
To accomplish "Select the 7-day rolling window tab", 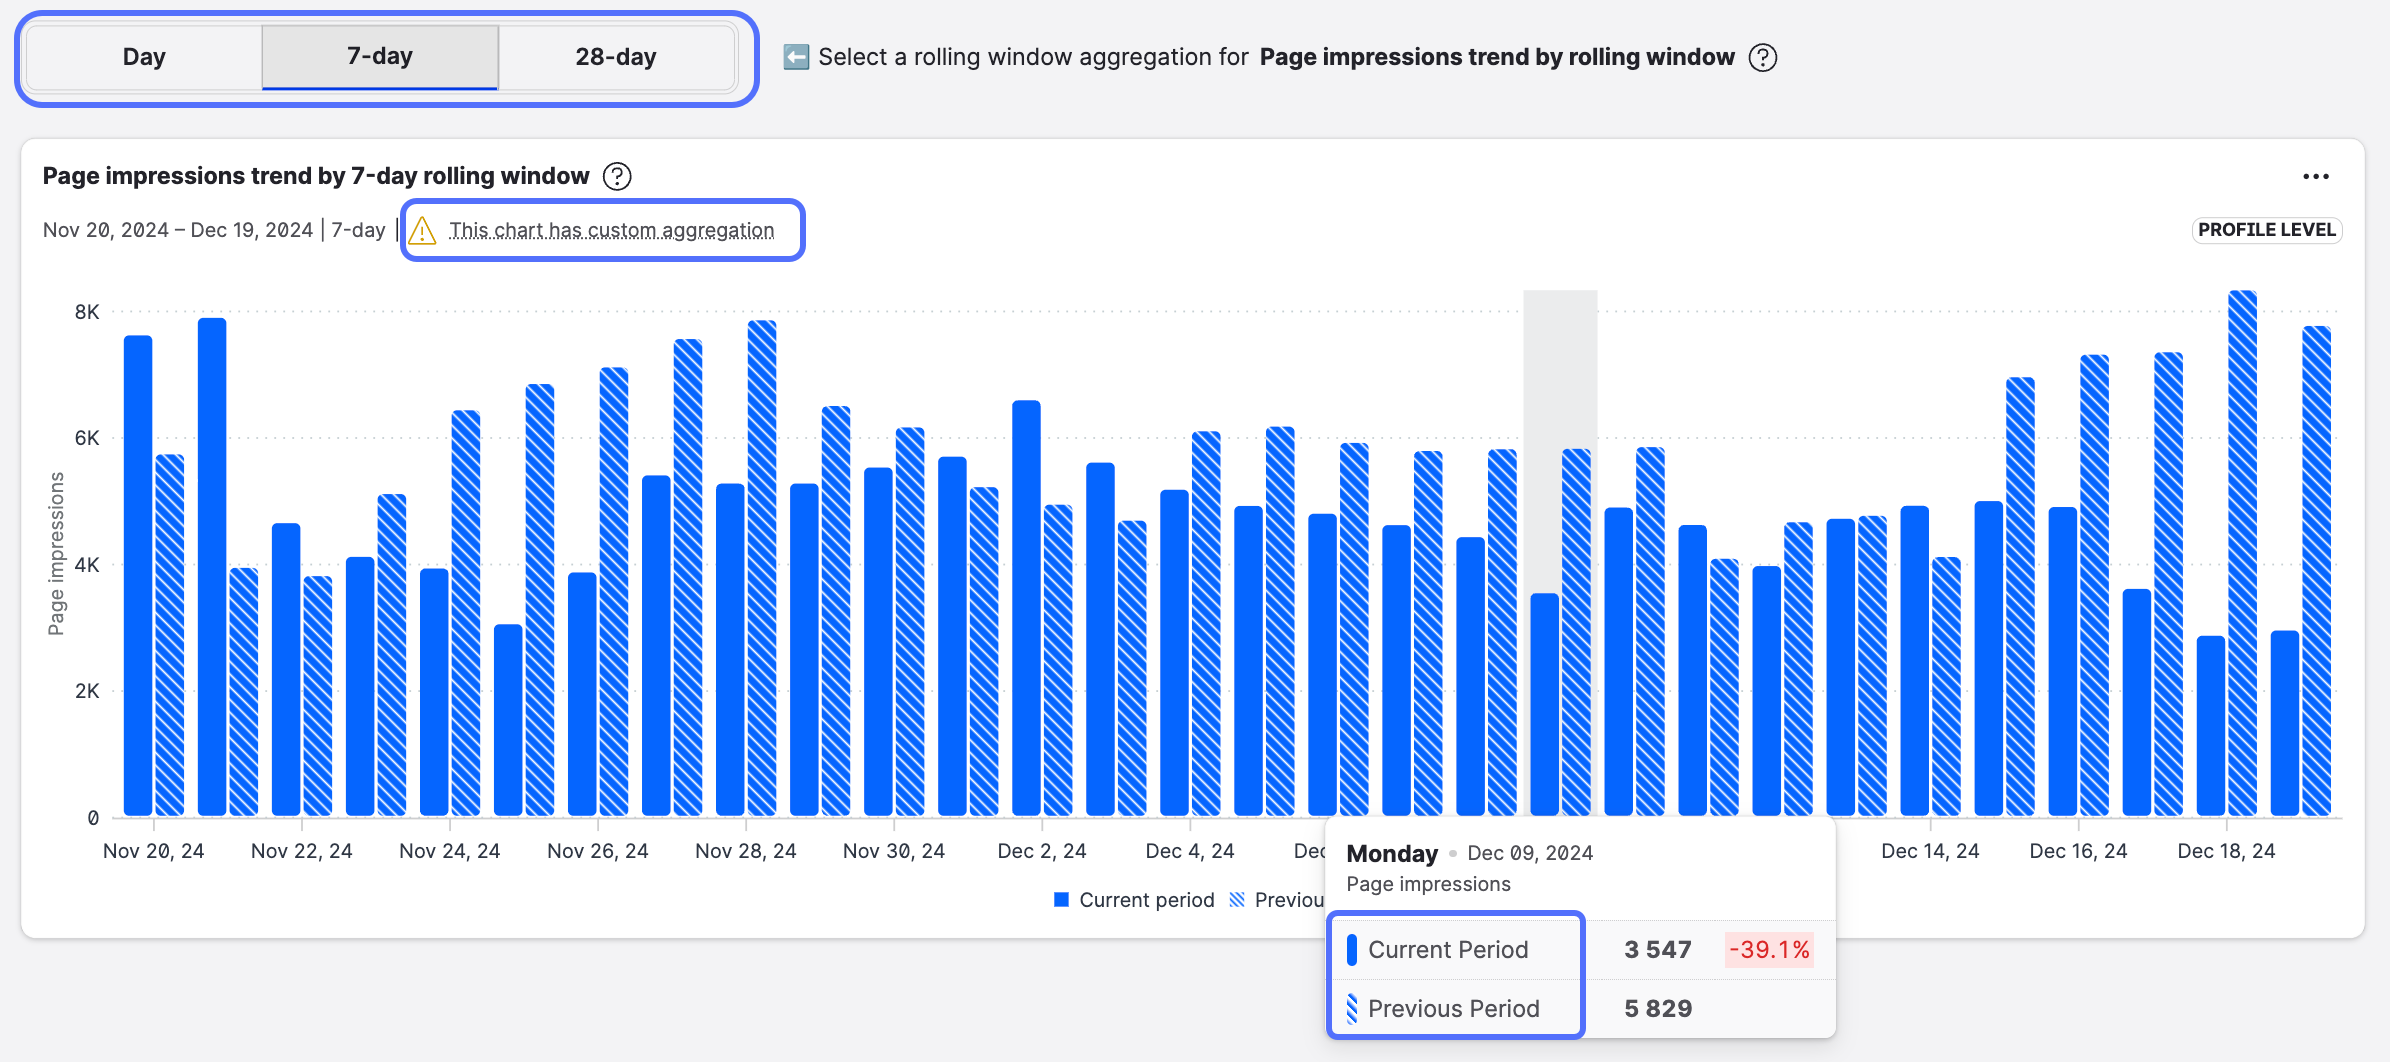I will [380, 57].
